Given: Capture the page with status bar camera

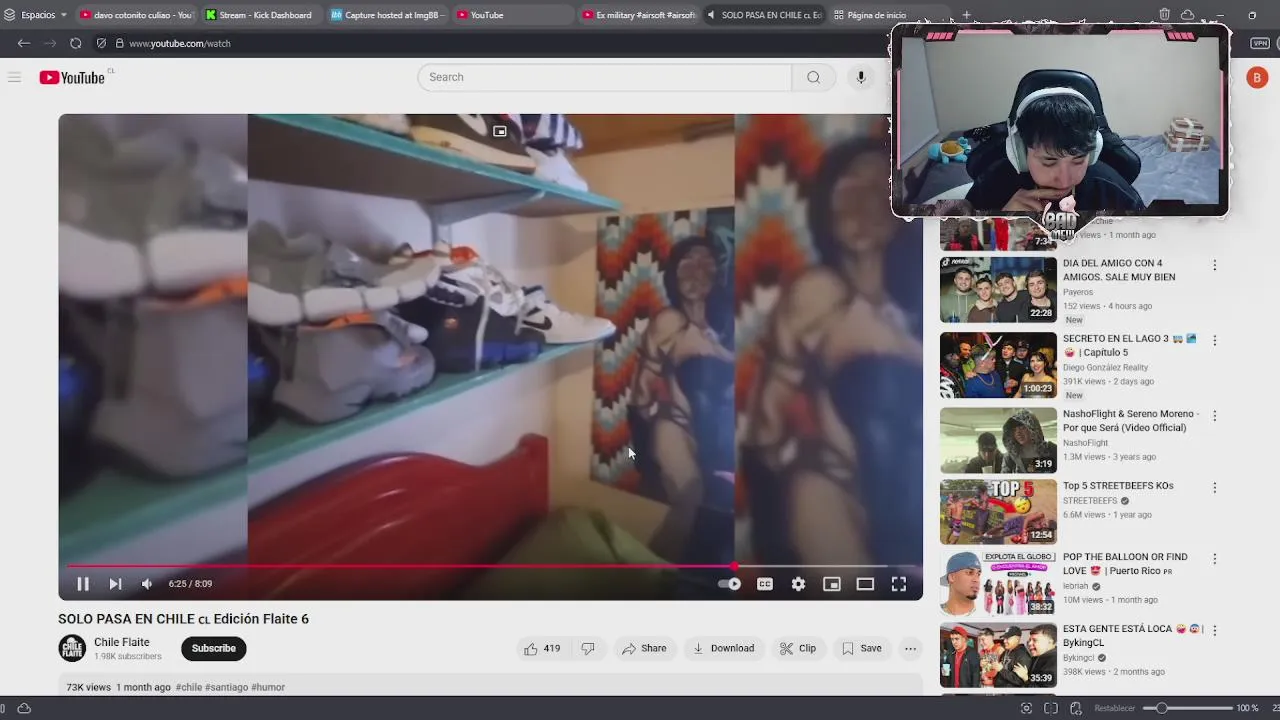Looking at the screenshot, I should tap(1026, 708).
